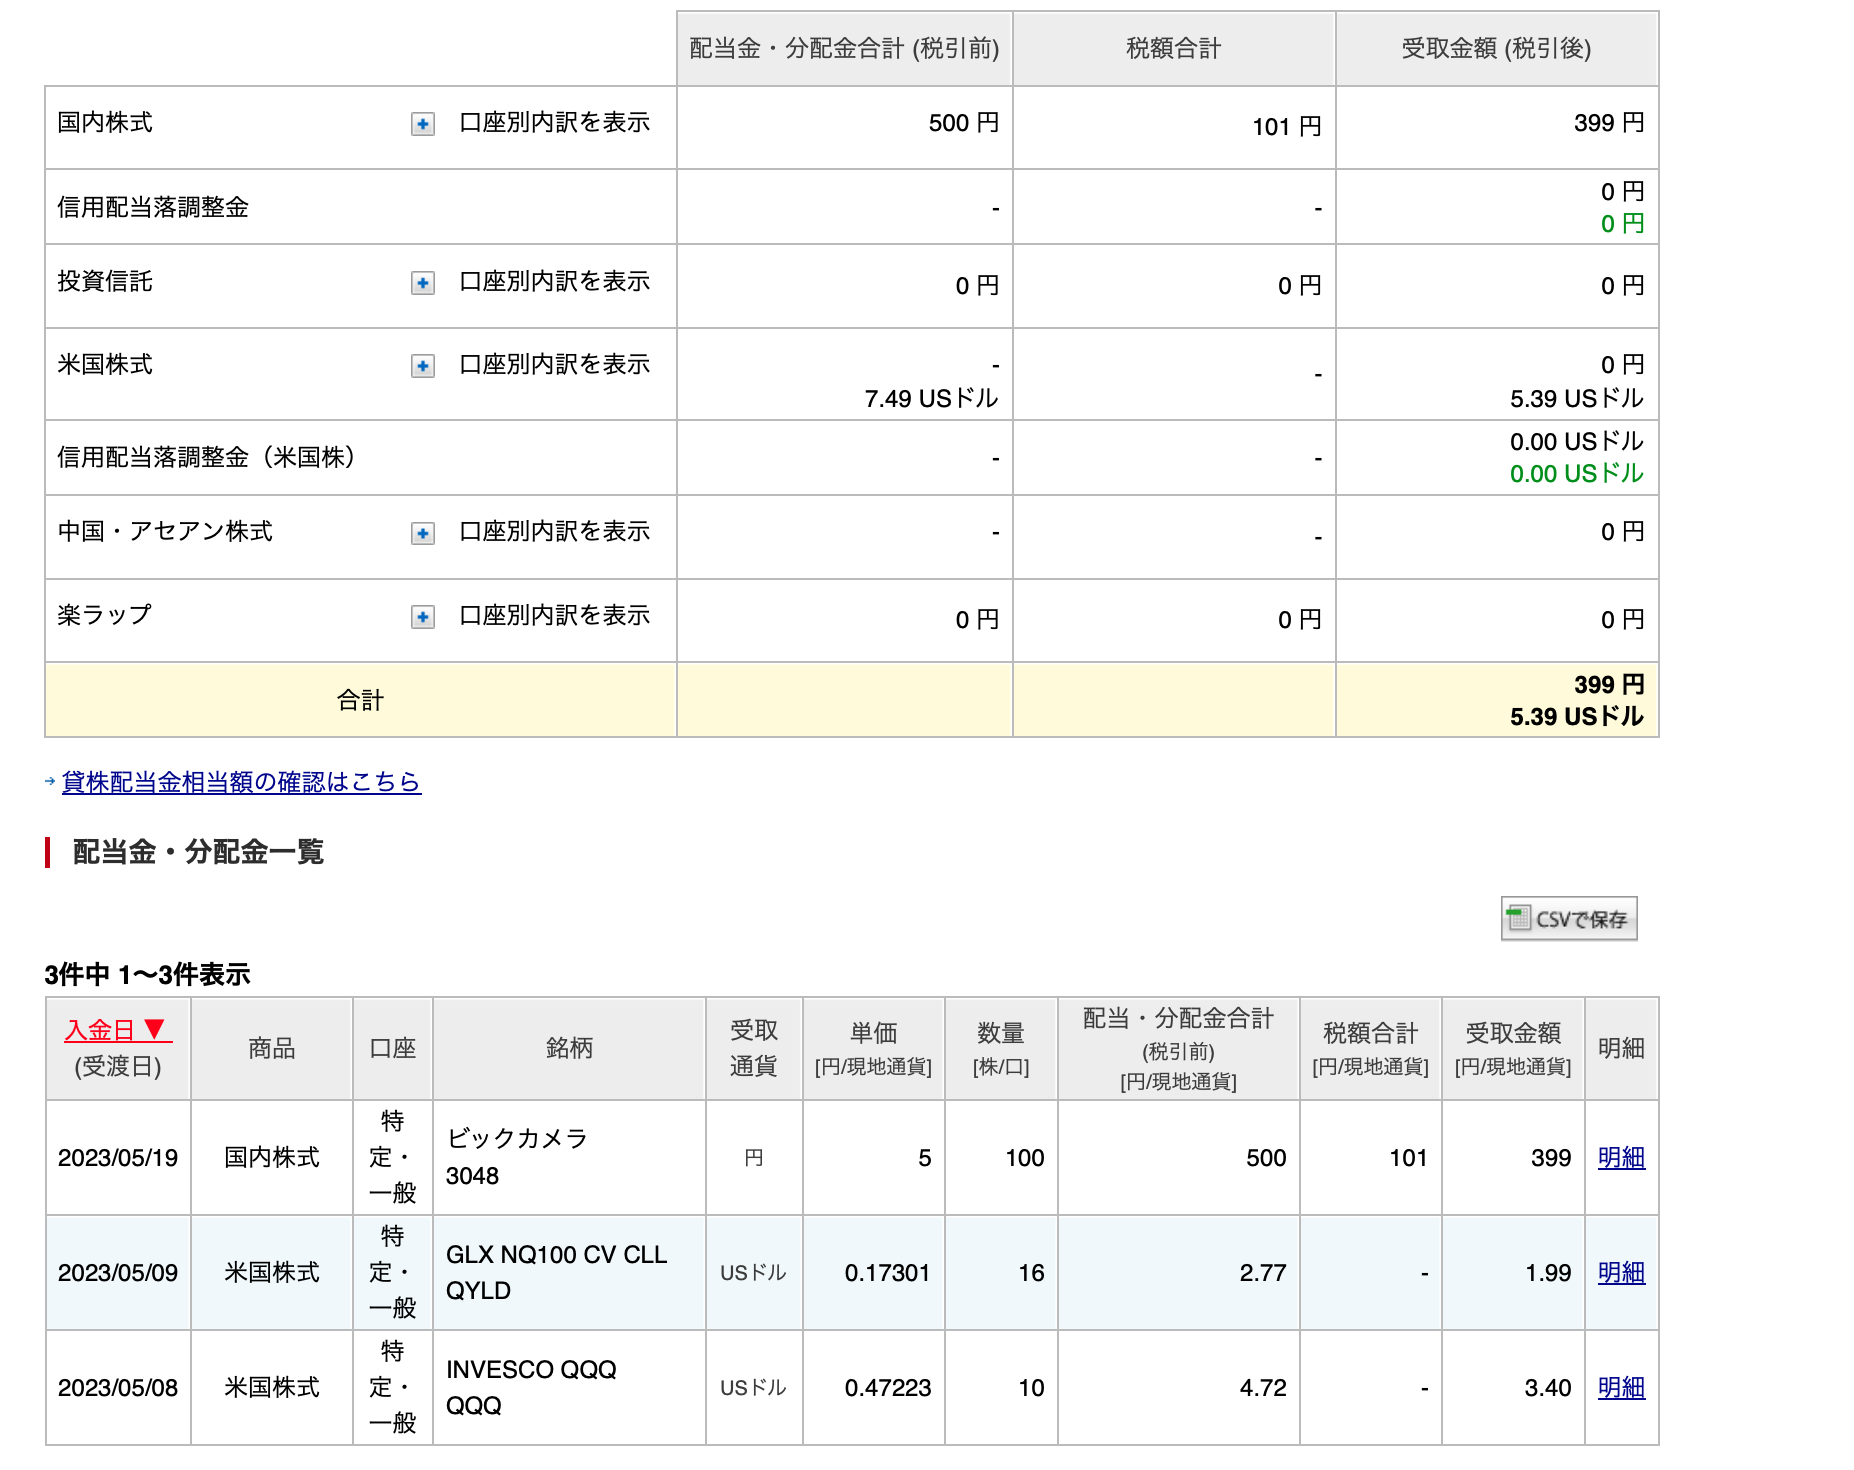Click the 信用配当落調整金（米国株） row label
1854x1470 pixels.
coord(206,458)
